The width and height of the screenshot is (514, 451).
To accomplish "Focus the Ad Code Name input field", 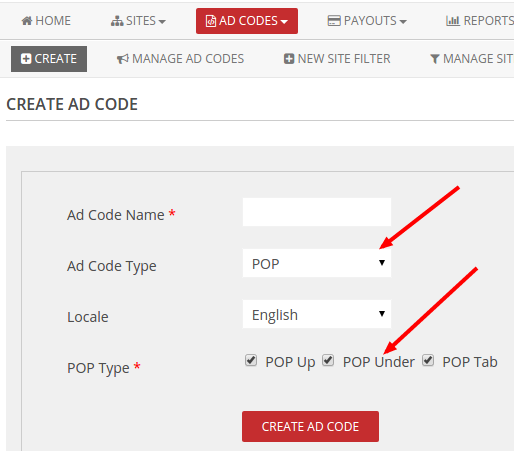I will pyautogui.click(x=317, y=212).
